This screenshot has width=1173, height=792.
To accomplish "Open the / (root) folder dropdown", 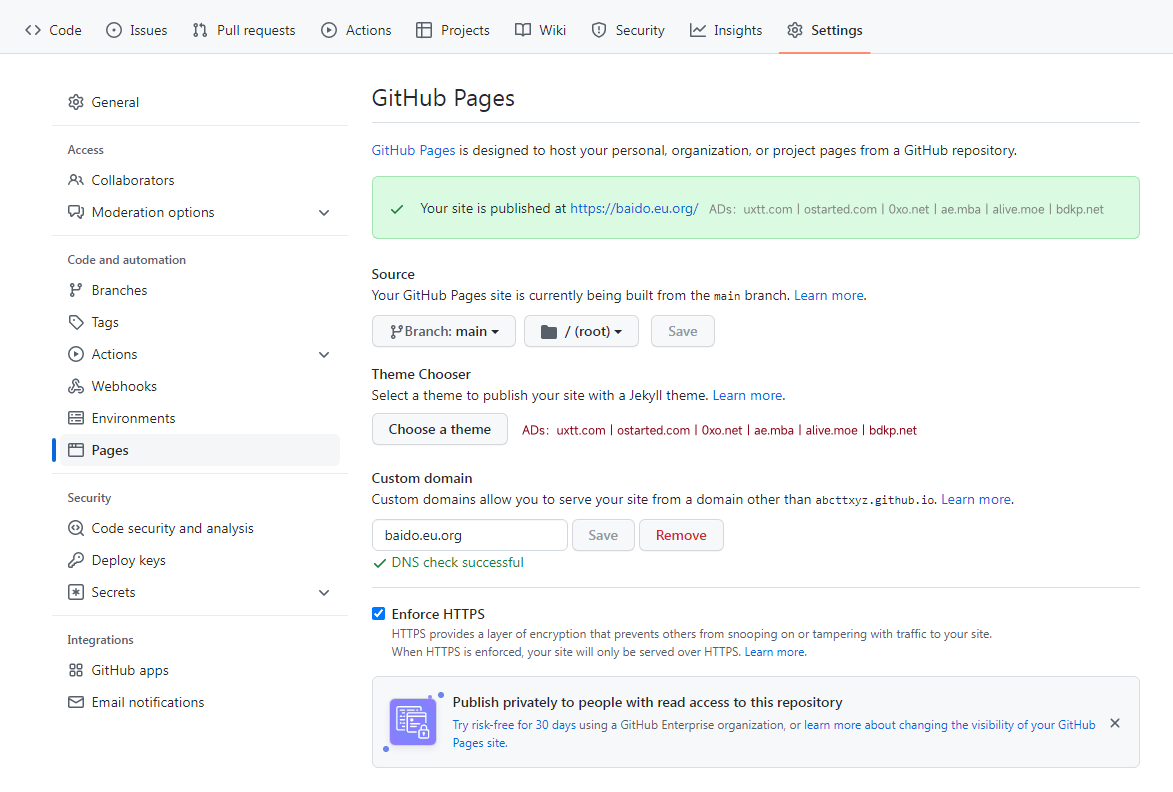I will click(581, 331).
